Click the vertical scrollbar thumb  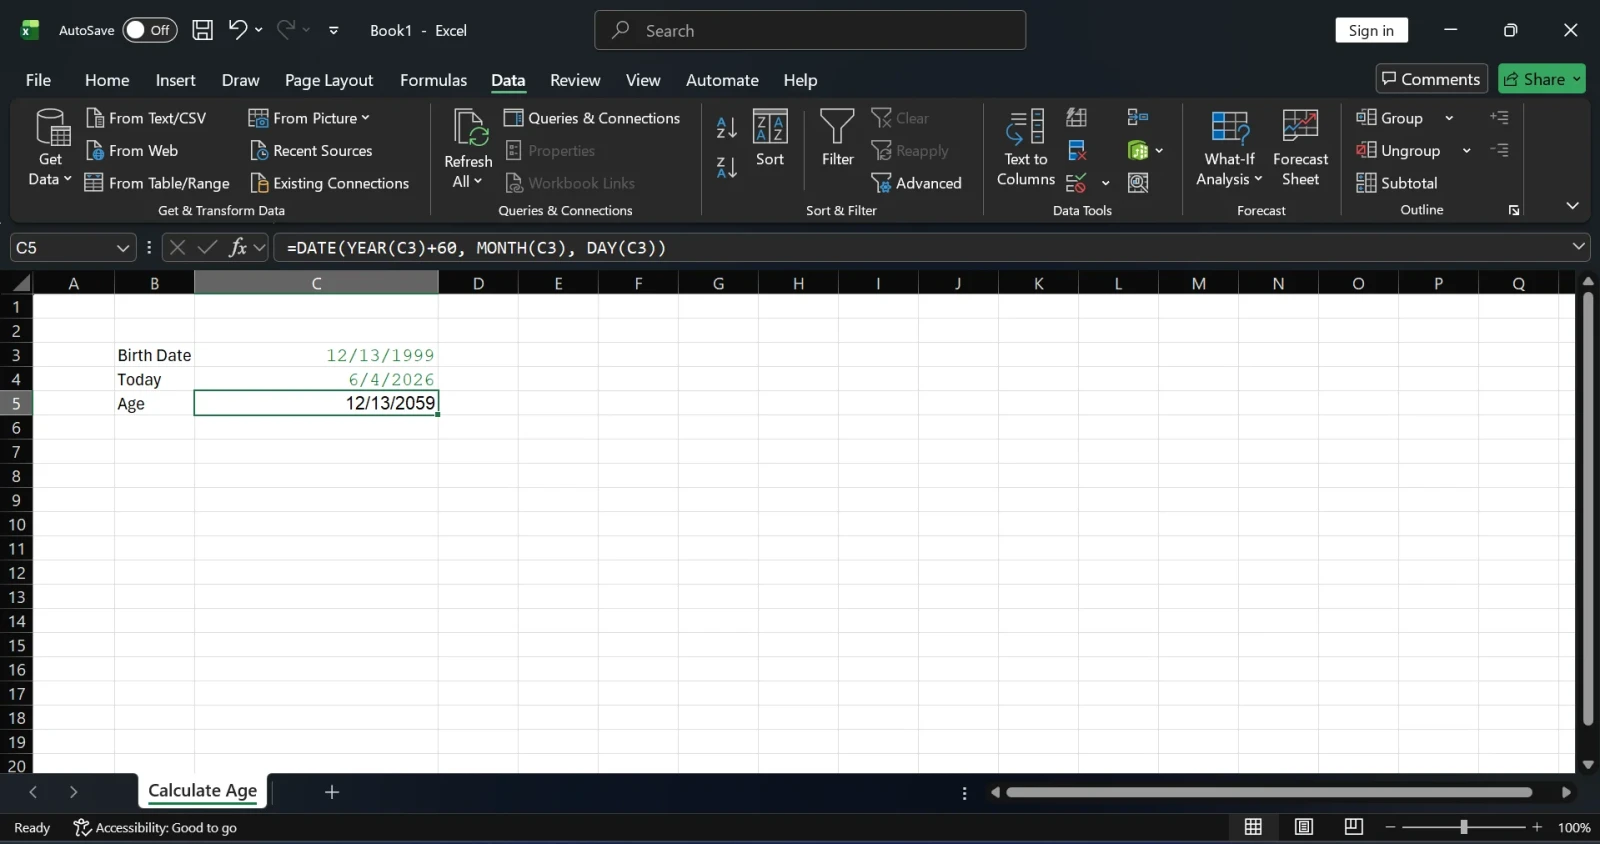tap(1588, 508)
